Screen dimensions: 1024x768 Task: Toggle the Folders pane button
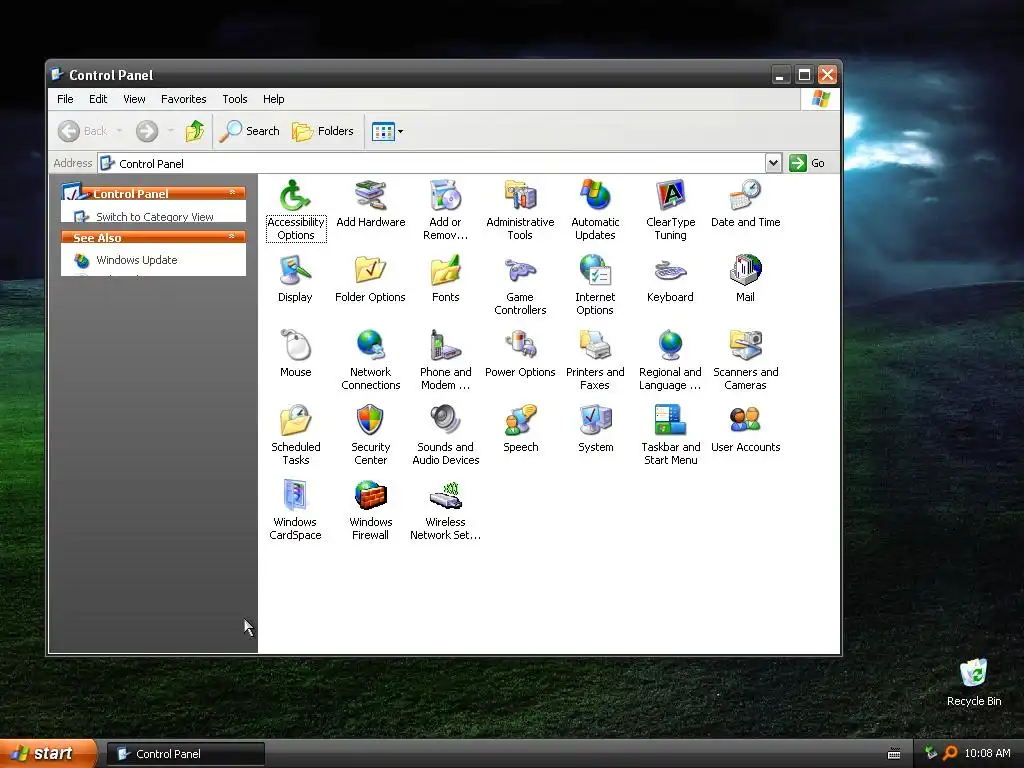pyautogui.click(x=323, y=131)
